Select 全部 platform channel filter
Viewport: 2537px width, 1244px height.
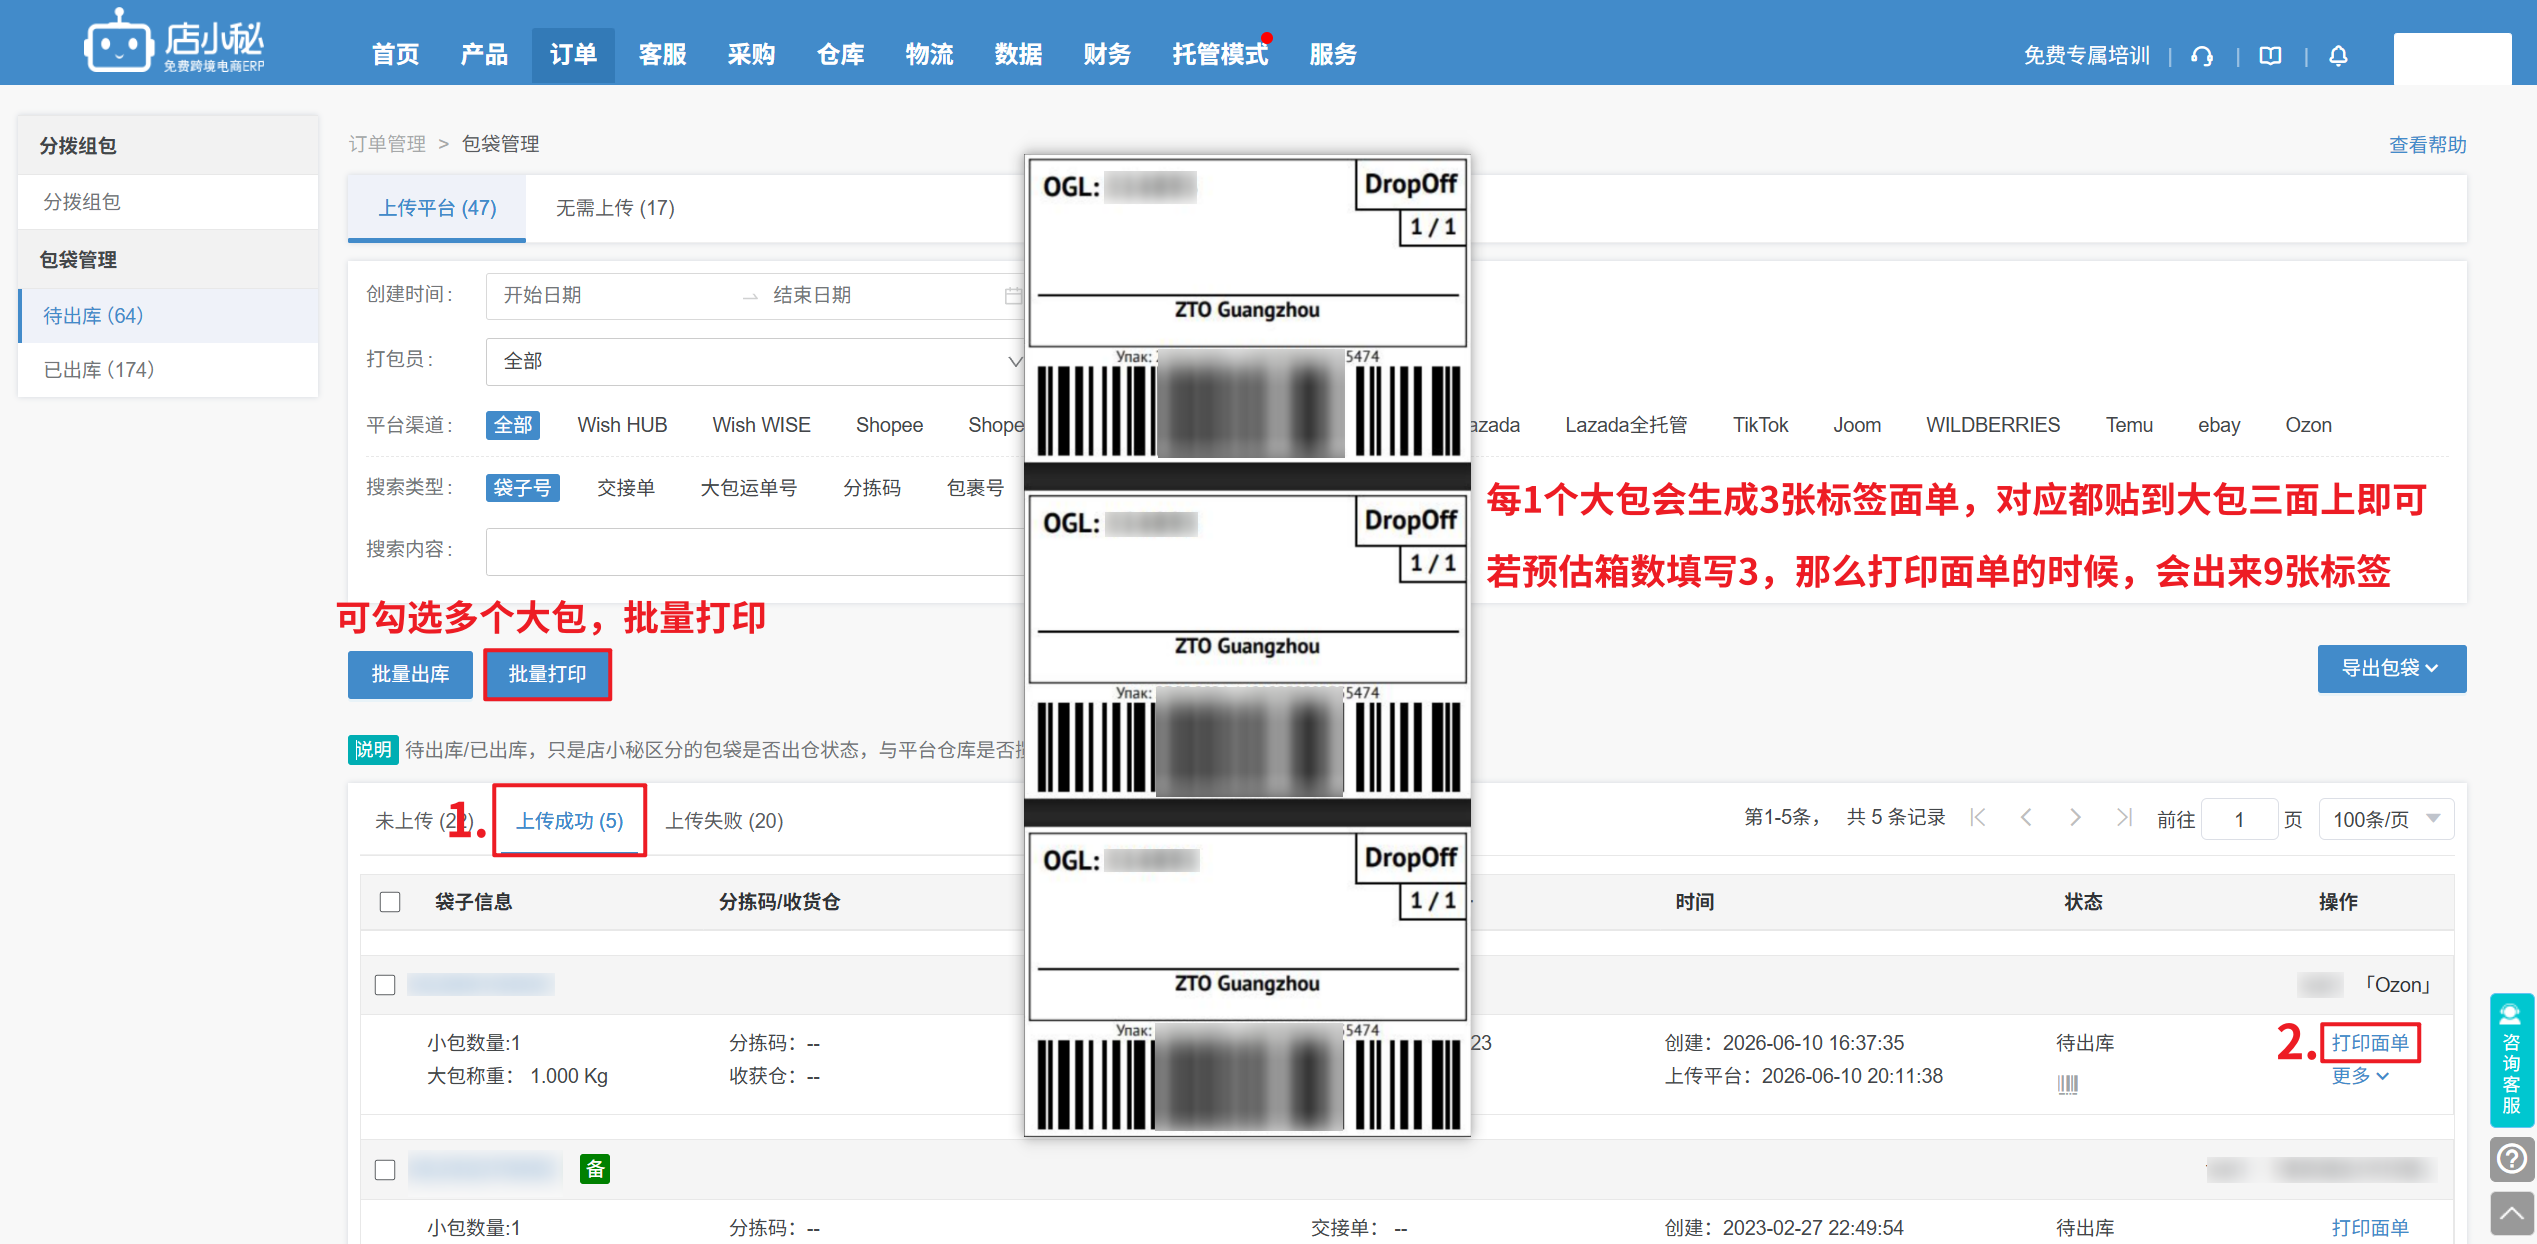(x=513, y=425)
